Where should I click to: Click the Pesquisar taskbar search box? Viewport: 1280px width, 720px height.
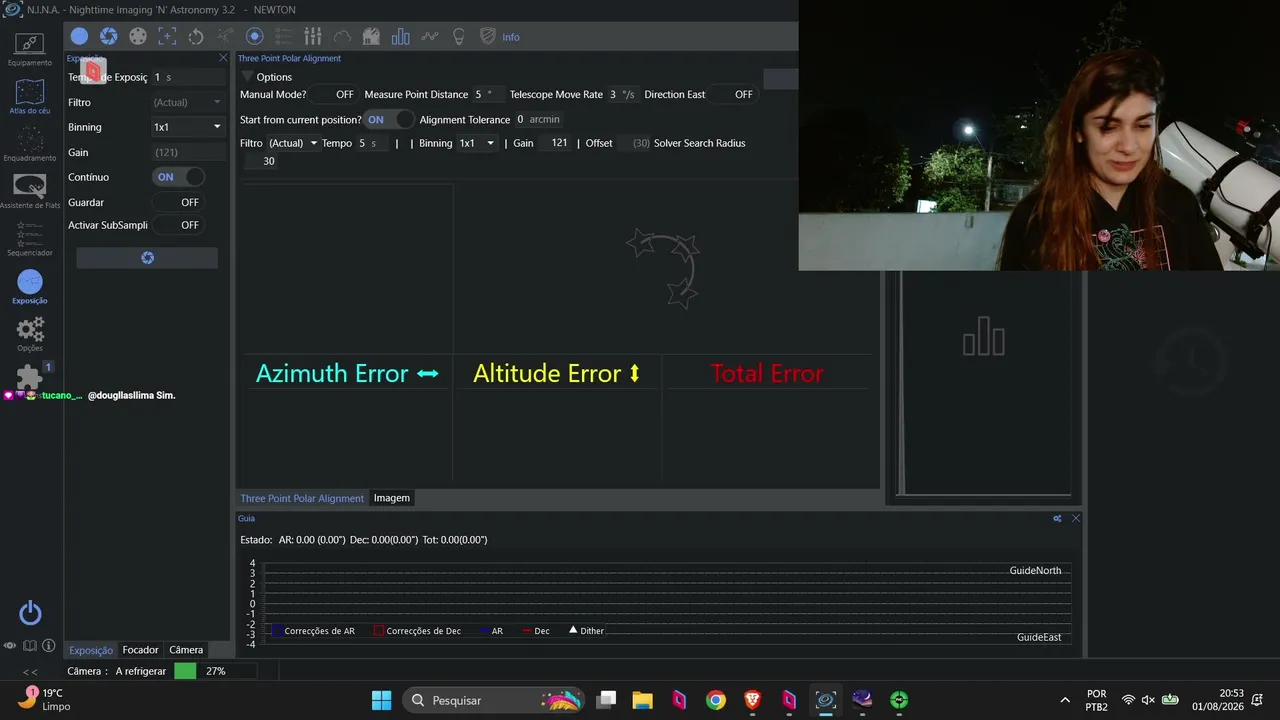[x=495, y=700]
